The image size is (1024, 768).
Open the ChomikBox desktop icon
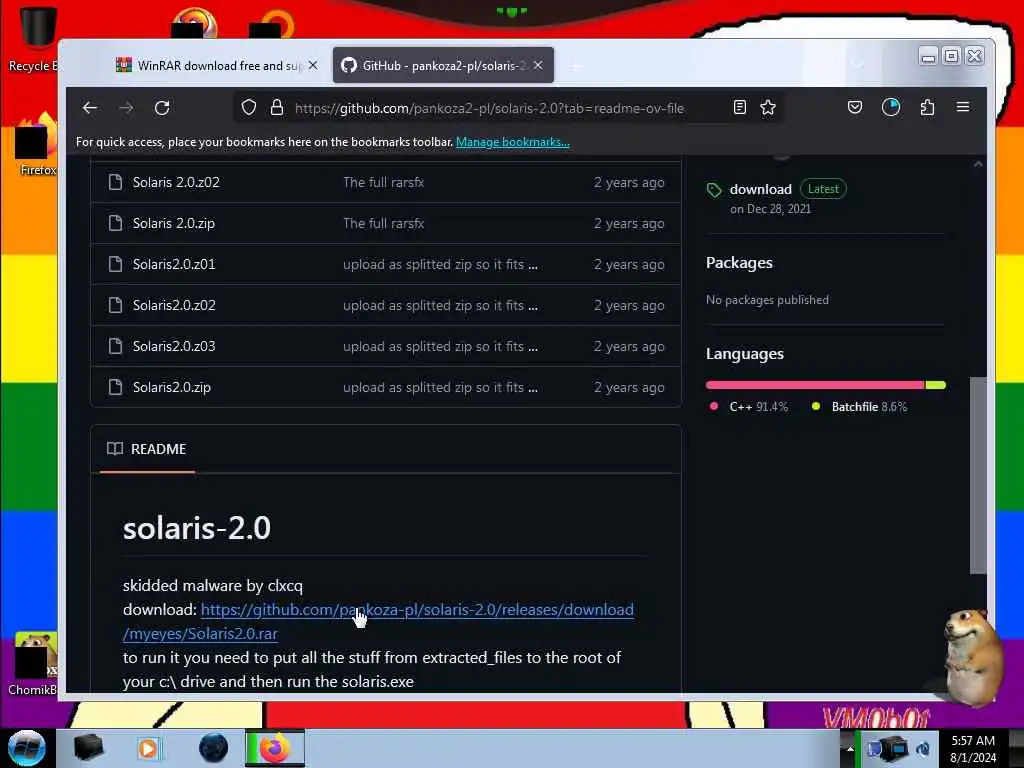33,664
